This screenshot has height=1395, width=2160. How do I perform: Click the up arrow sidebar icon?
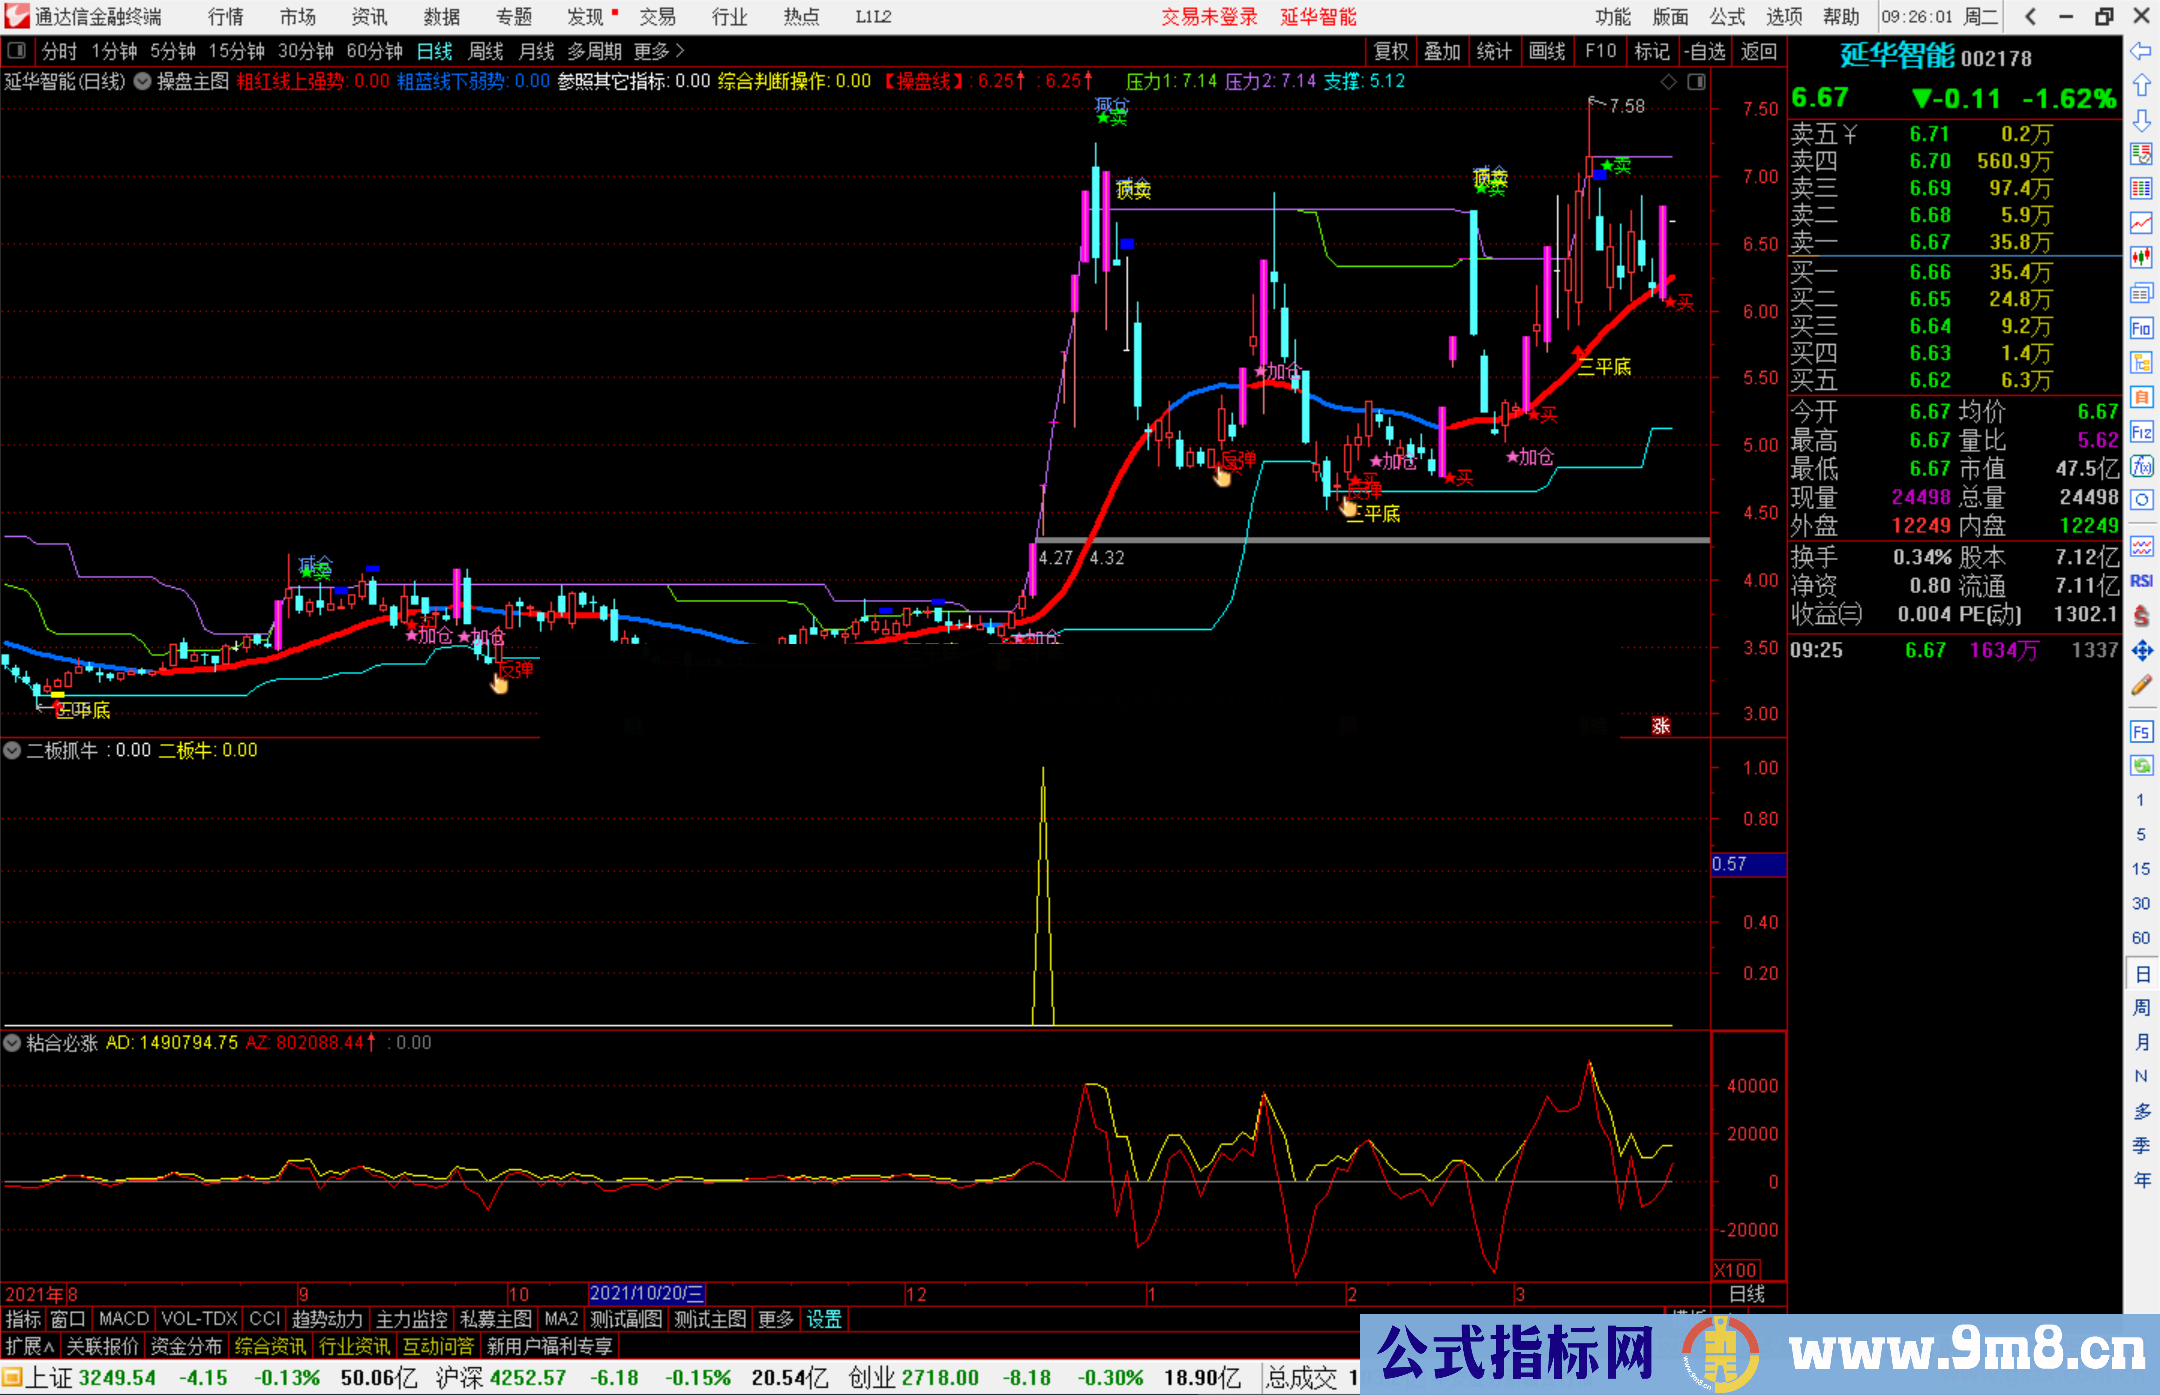(2141, 86)
